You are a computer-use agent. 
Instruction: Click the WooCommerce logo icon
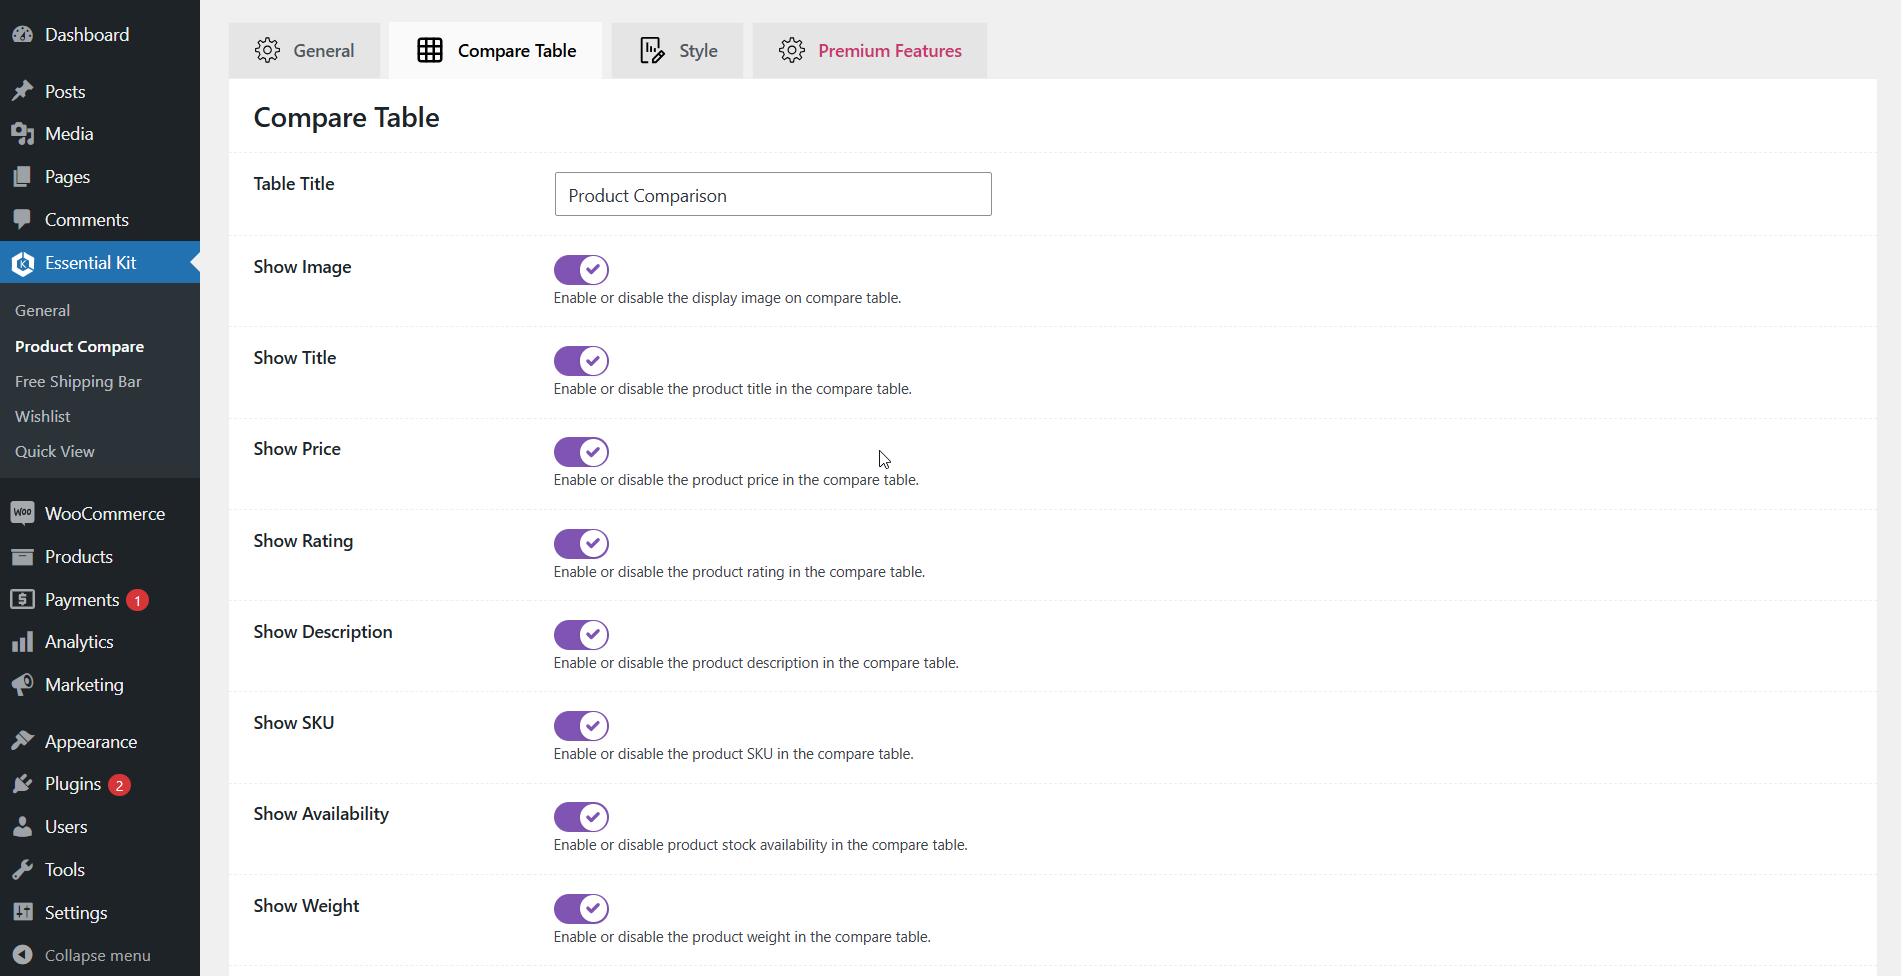pyautogui.click(x=22, y=513)
